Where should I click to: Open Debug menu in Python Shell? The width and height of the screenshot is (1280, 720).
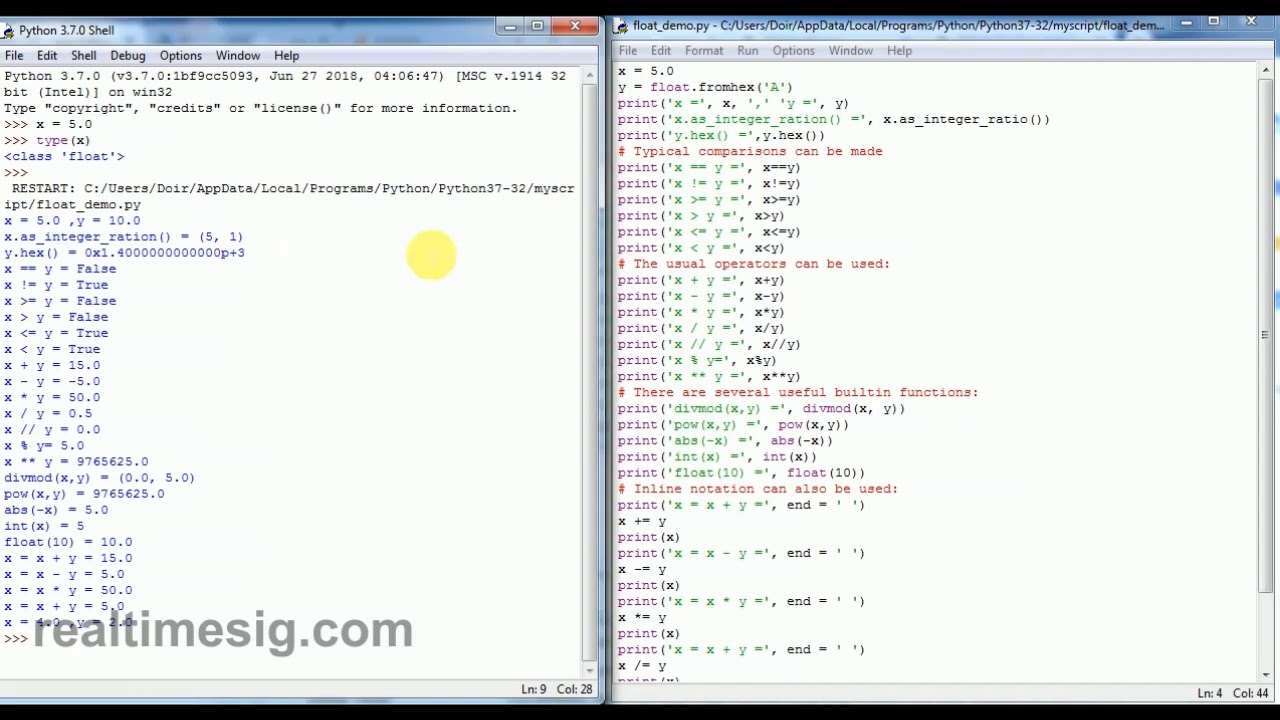[x=128, y=56]
